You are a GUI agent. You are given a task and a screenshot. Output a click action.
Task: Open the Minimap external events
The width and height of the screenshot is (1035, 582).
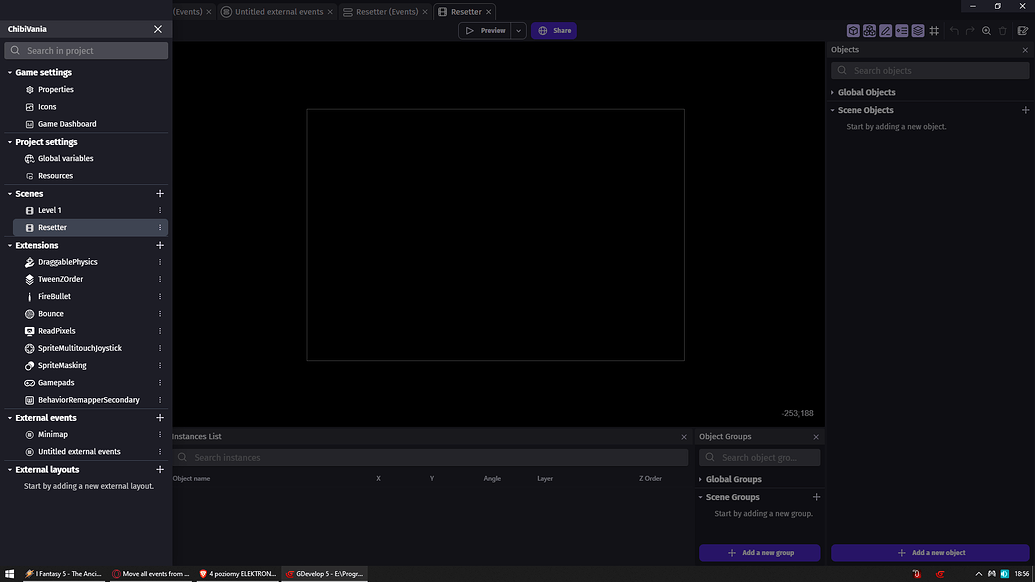[x=53, y=435]
